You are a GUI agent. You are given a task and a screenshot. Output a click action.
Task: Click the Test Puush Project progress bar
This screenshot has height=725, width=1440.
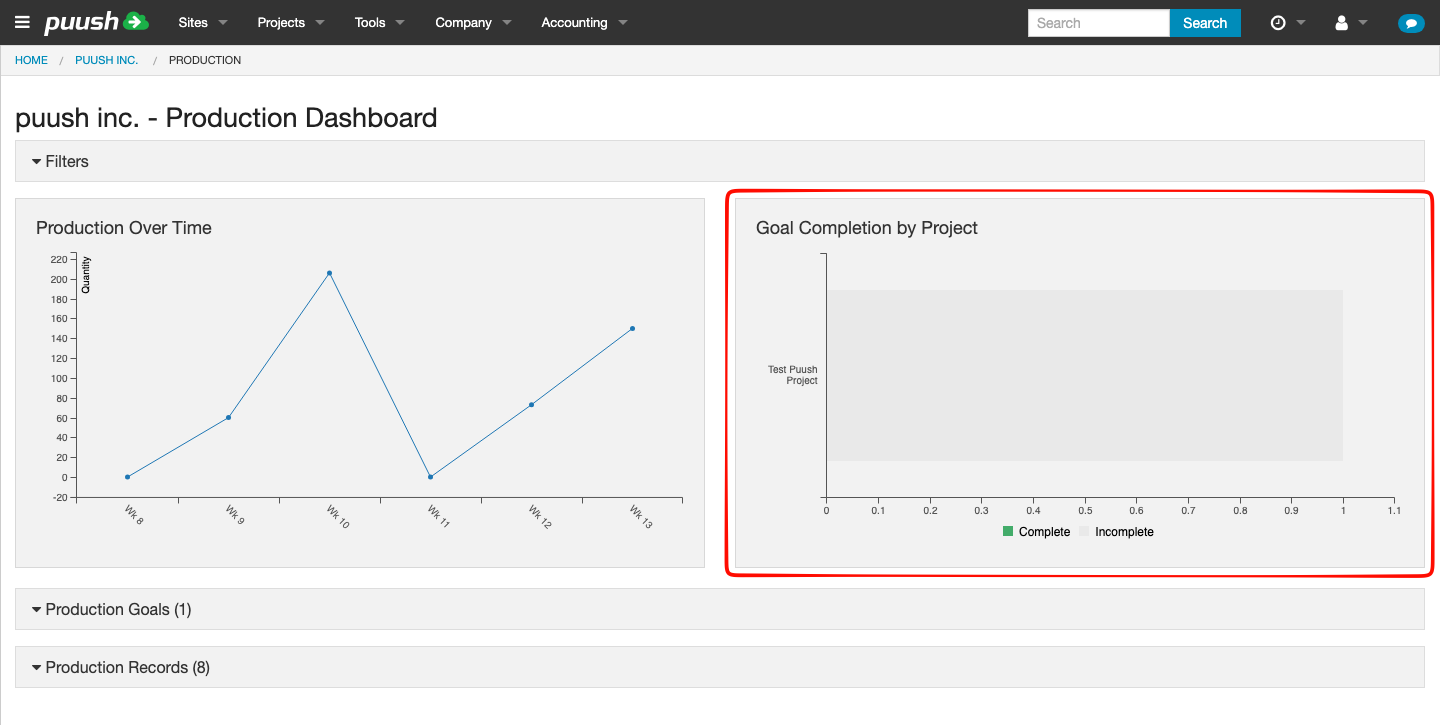tap(1085, 375)
